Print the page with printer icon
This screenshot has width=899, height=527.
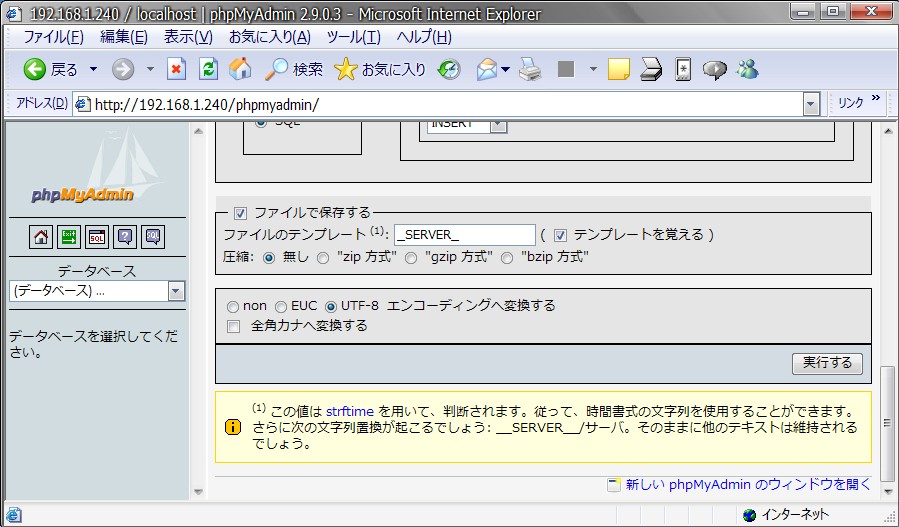(530, 69)
